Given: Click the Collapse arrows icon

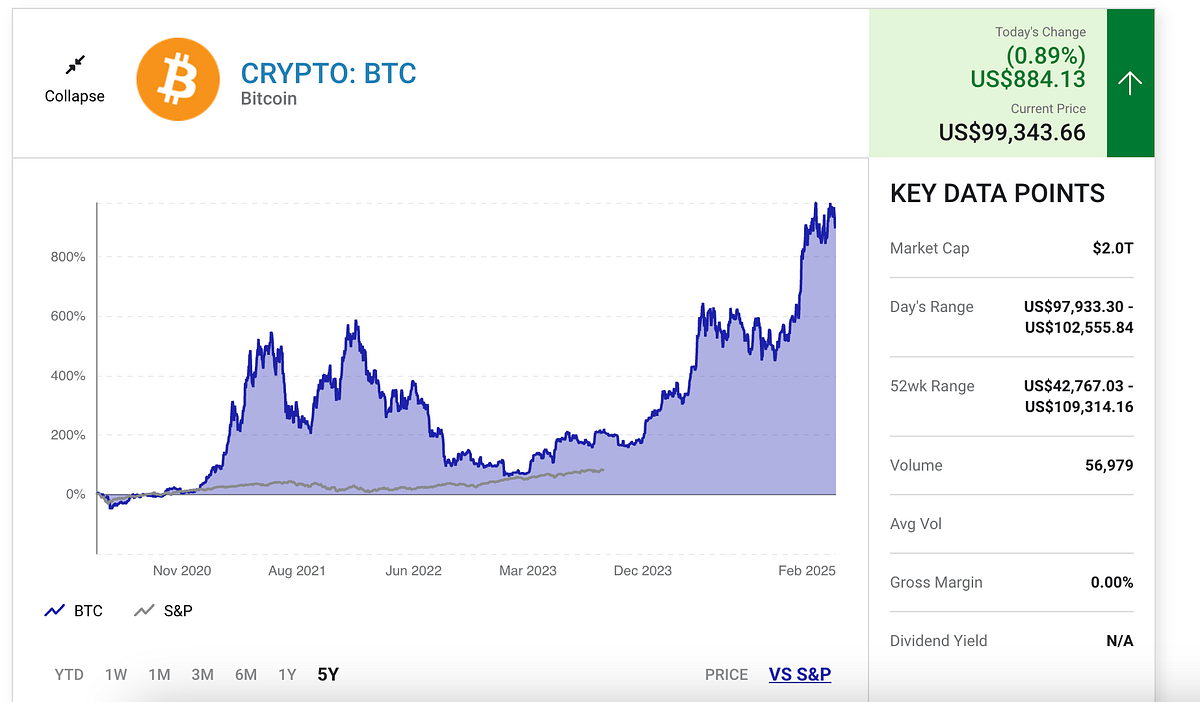Looking at the screenshot, I should pos(73,64).
